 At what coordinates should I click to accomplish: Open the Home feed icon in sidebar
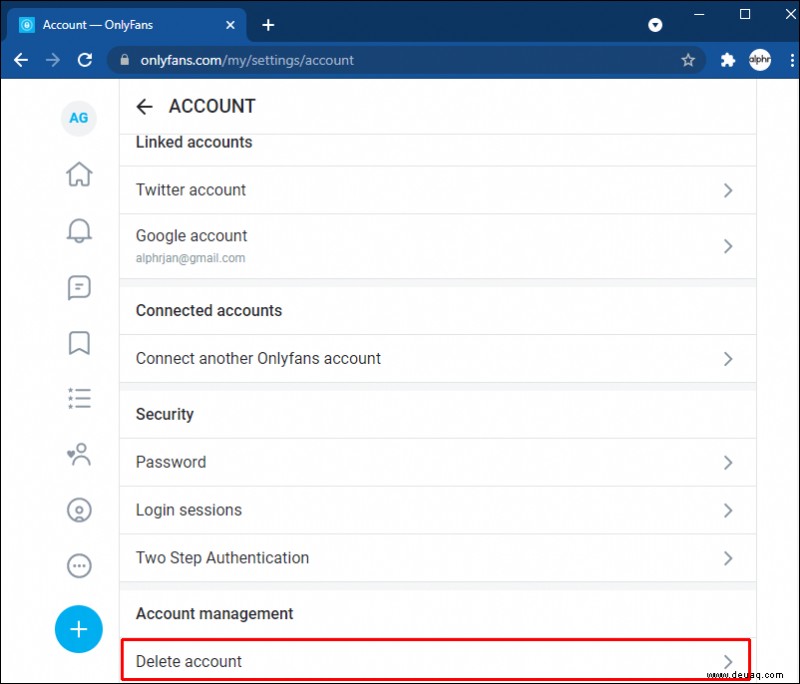79,174
